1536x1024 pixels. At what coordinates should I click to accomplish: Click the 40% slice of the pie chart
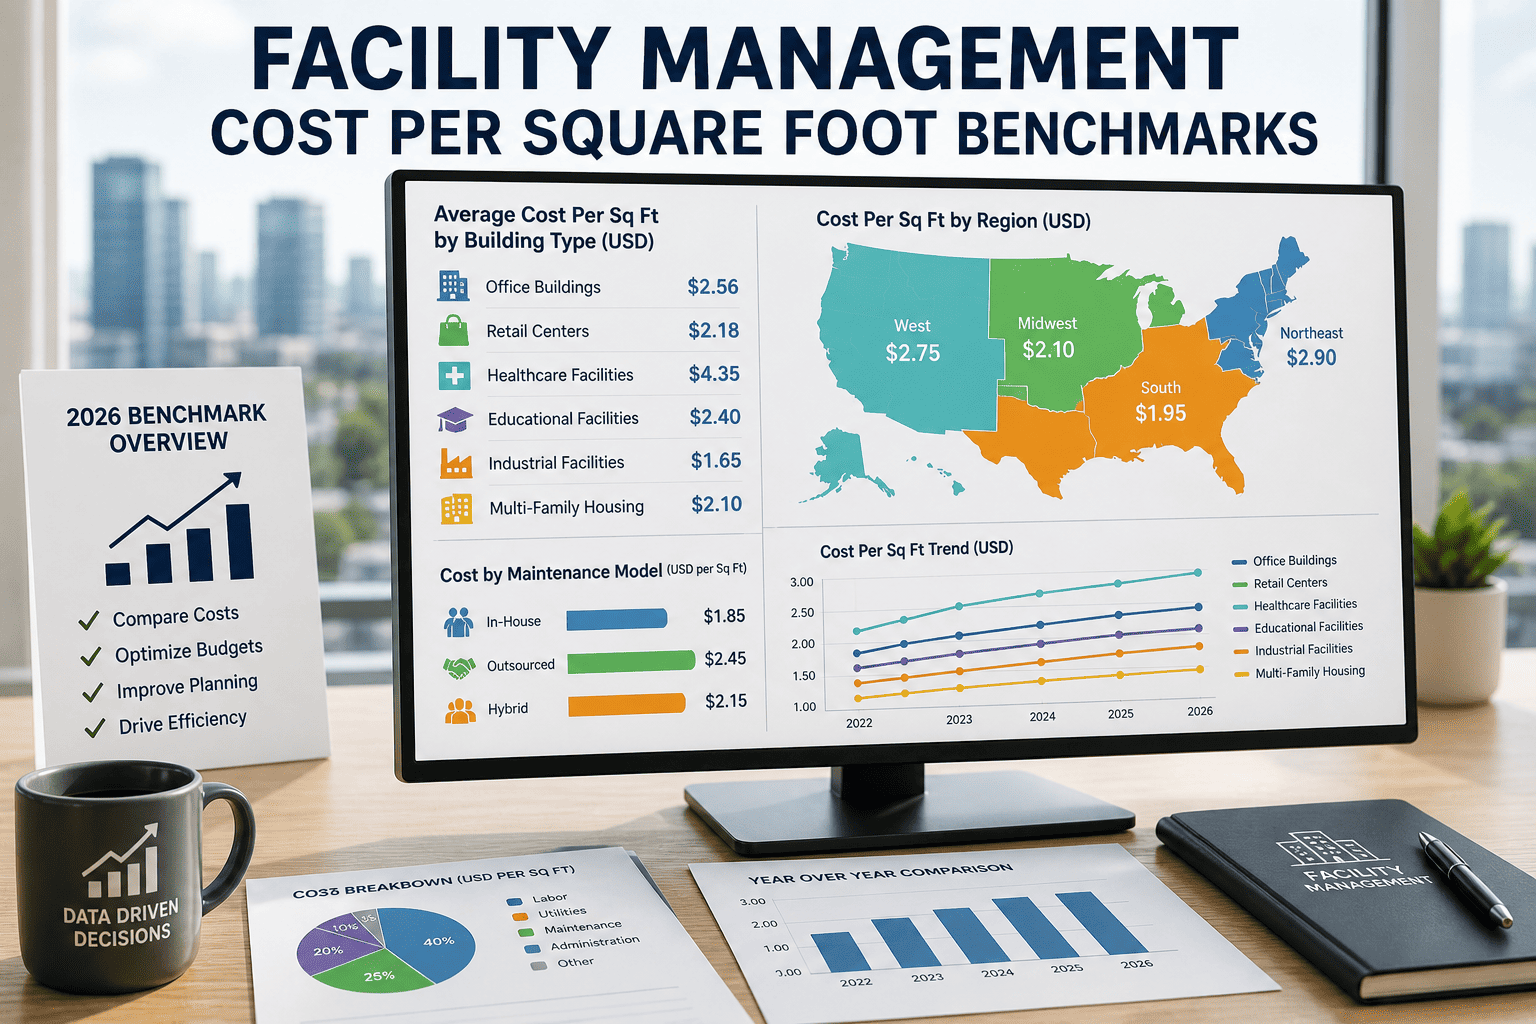click(x=430, y=945)
